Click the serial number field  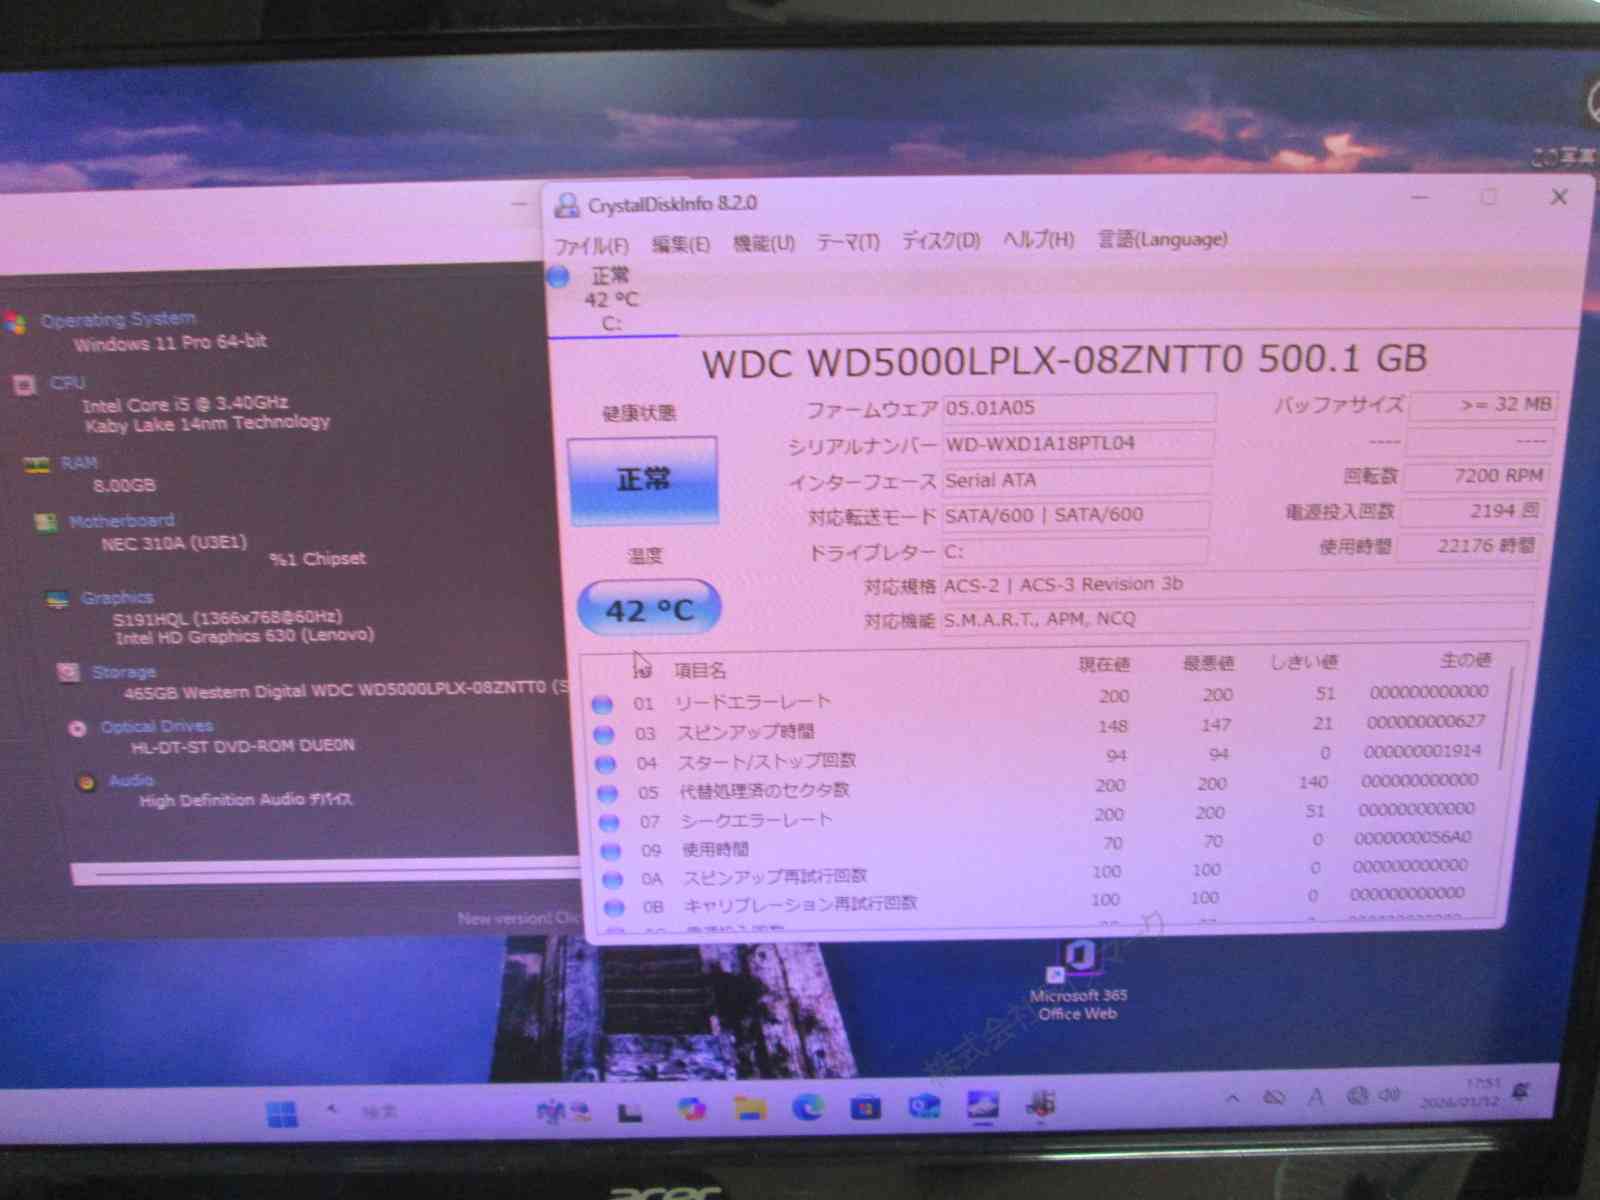pos(1077,443)
